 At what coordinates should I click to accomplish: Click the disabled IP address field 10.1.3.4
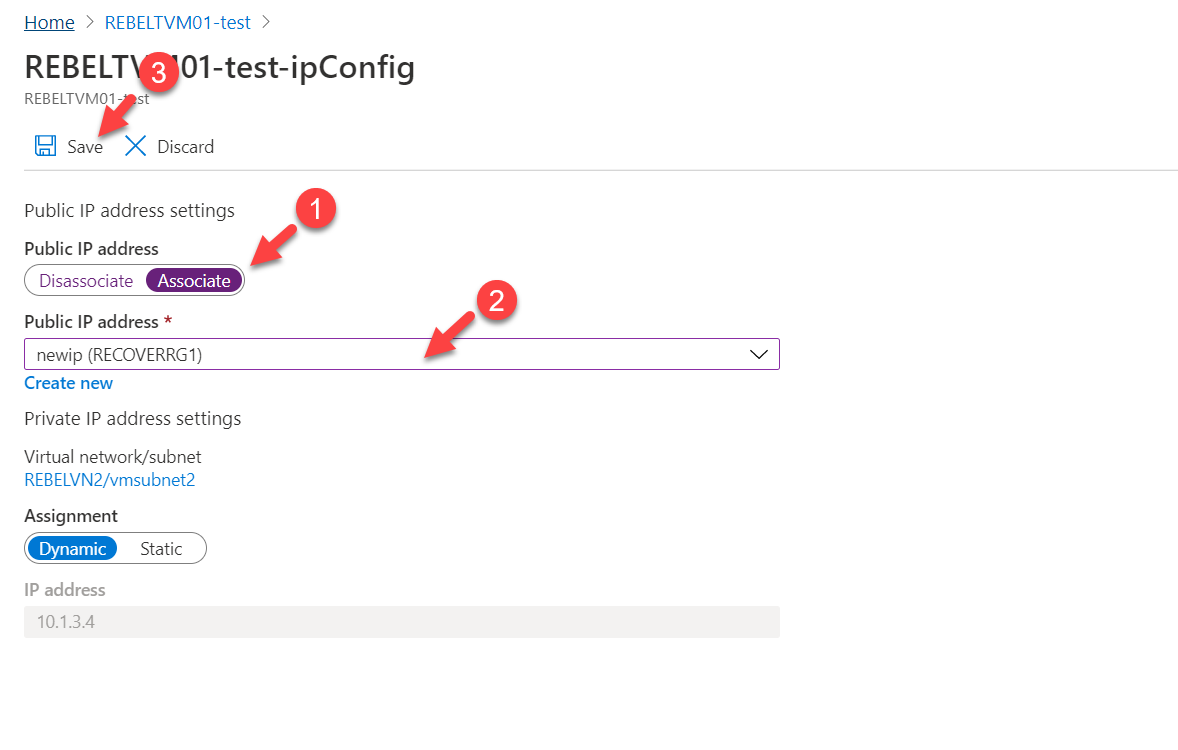pyautogui.click(x=402, y=622)
